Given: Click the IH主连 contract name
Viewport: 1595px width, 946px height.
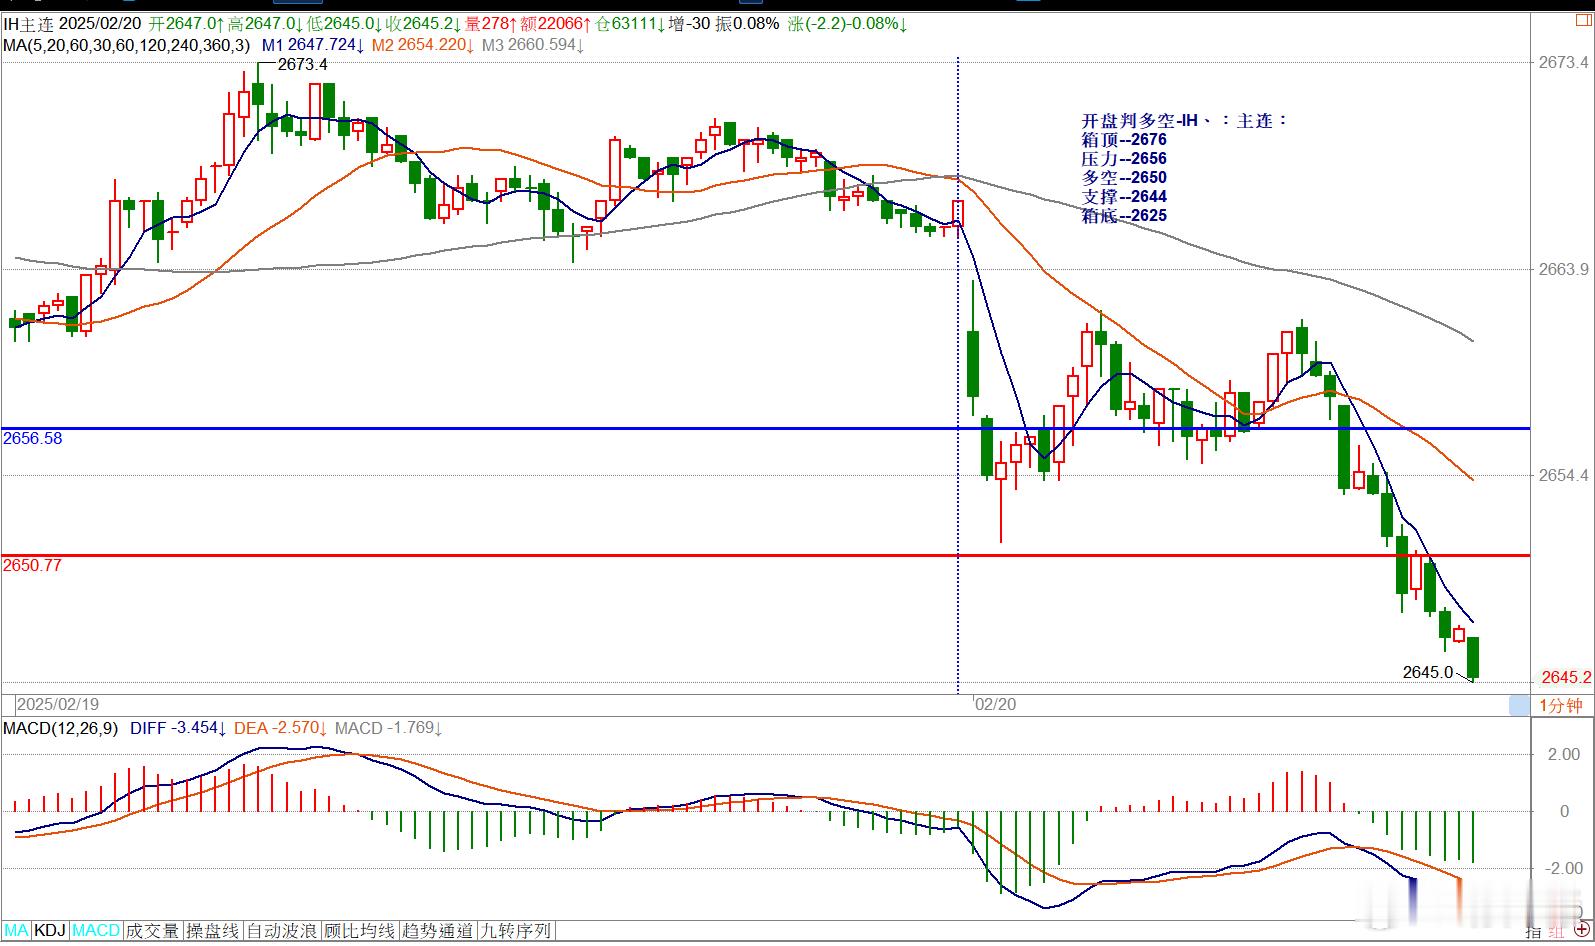Looking at the screenshot, I should click(28, 24).
